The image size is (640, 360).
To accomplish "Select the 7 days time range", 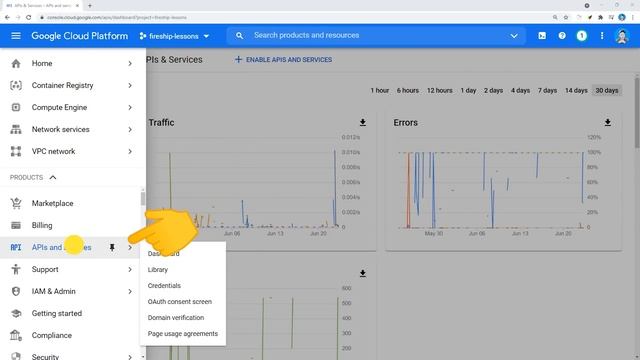I will (547, 91).
